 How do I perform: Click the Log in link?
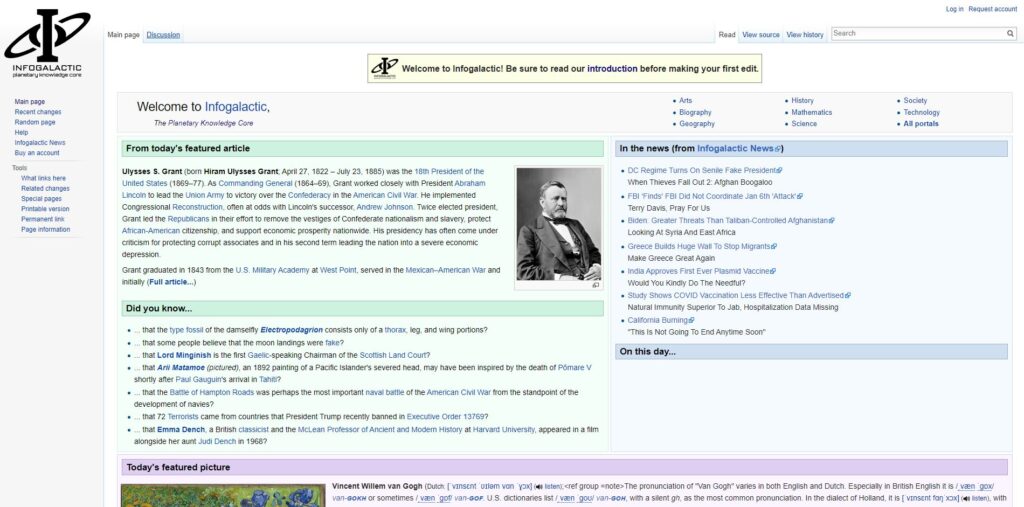[954, 9]
